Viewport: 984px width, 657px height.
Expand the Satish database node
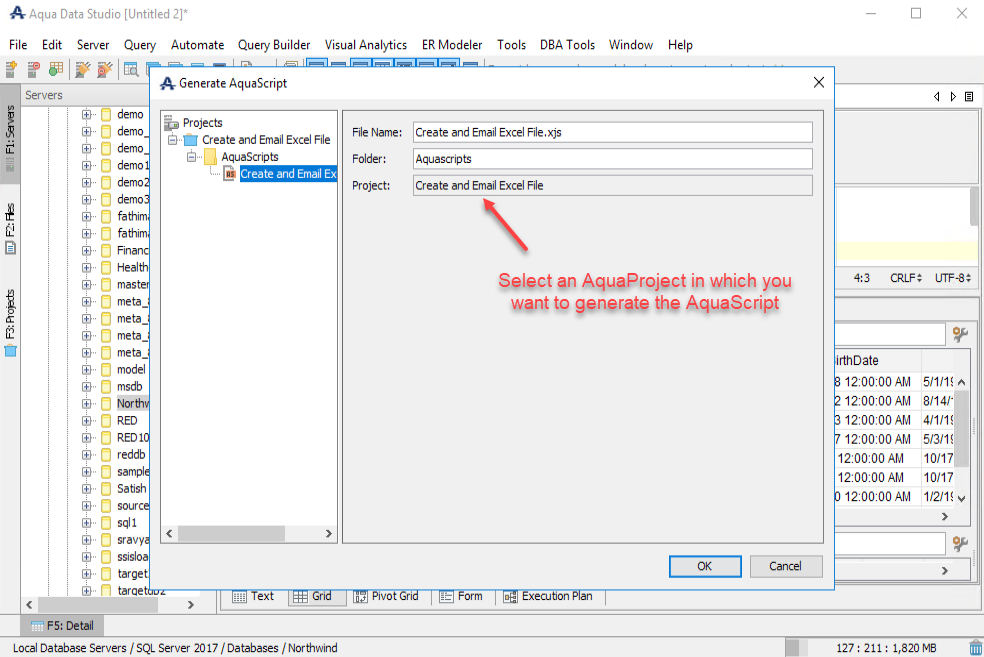click(87, 489)
